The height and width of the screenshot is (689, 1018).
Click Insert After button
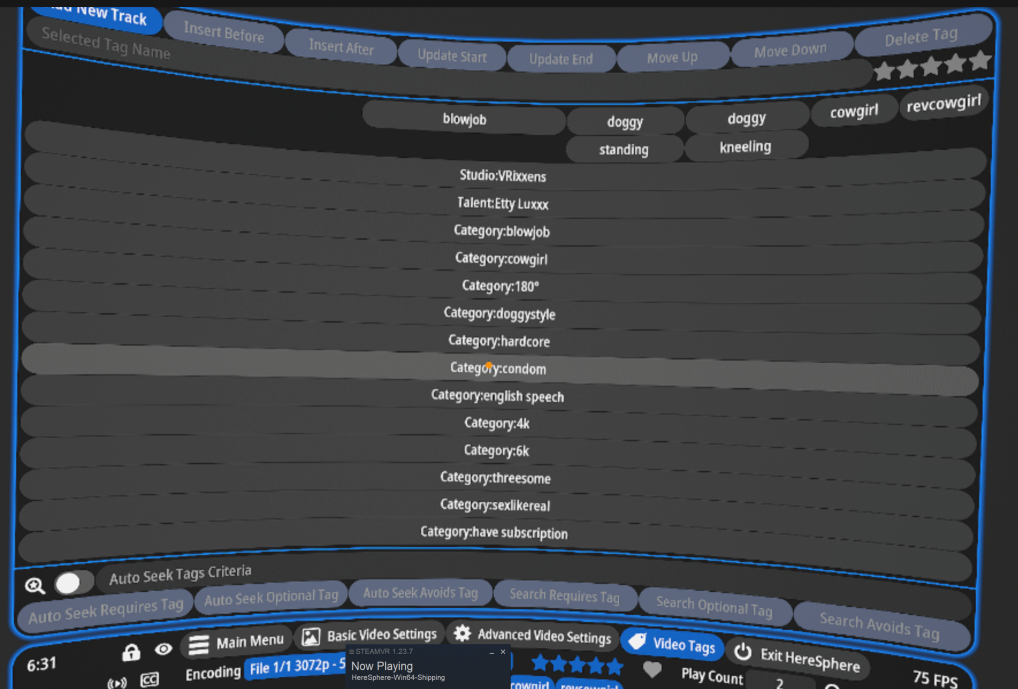click(x=341, y=46)
